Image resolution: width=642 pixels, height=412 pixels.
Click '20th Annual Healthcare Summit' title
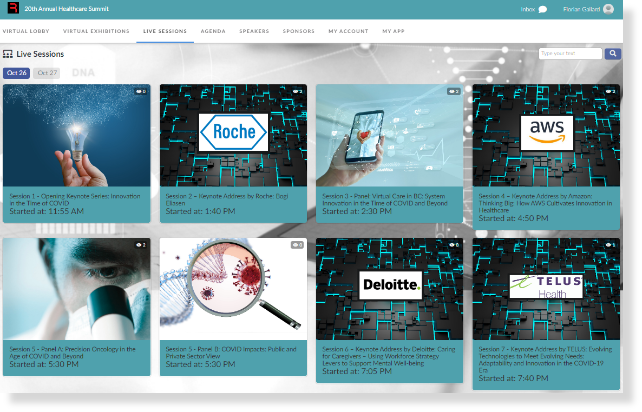(x=66, y=9)
